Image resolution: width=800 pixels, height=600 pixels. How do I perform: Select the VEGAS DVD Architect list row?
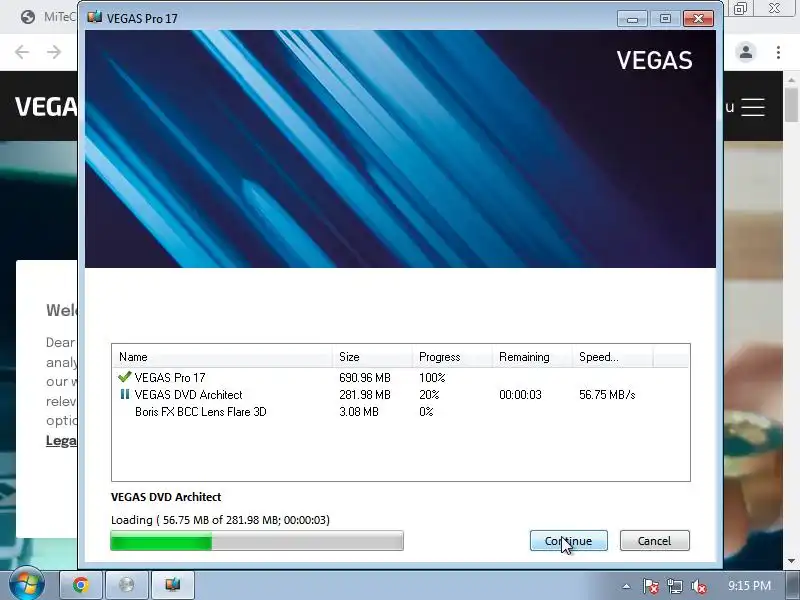pyautogui.click(x=401, y=394)
